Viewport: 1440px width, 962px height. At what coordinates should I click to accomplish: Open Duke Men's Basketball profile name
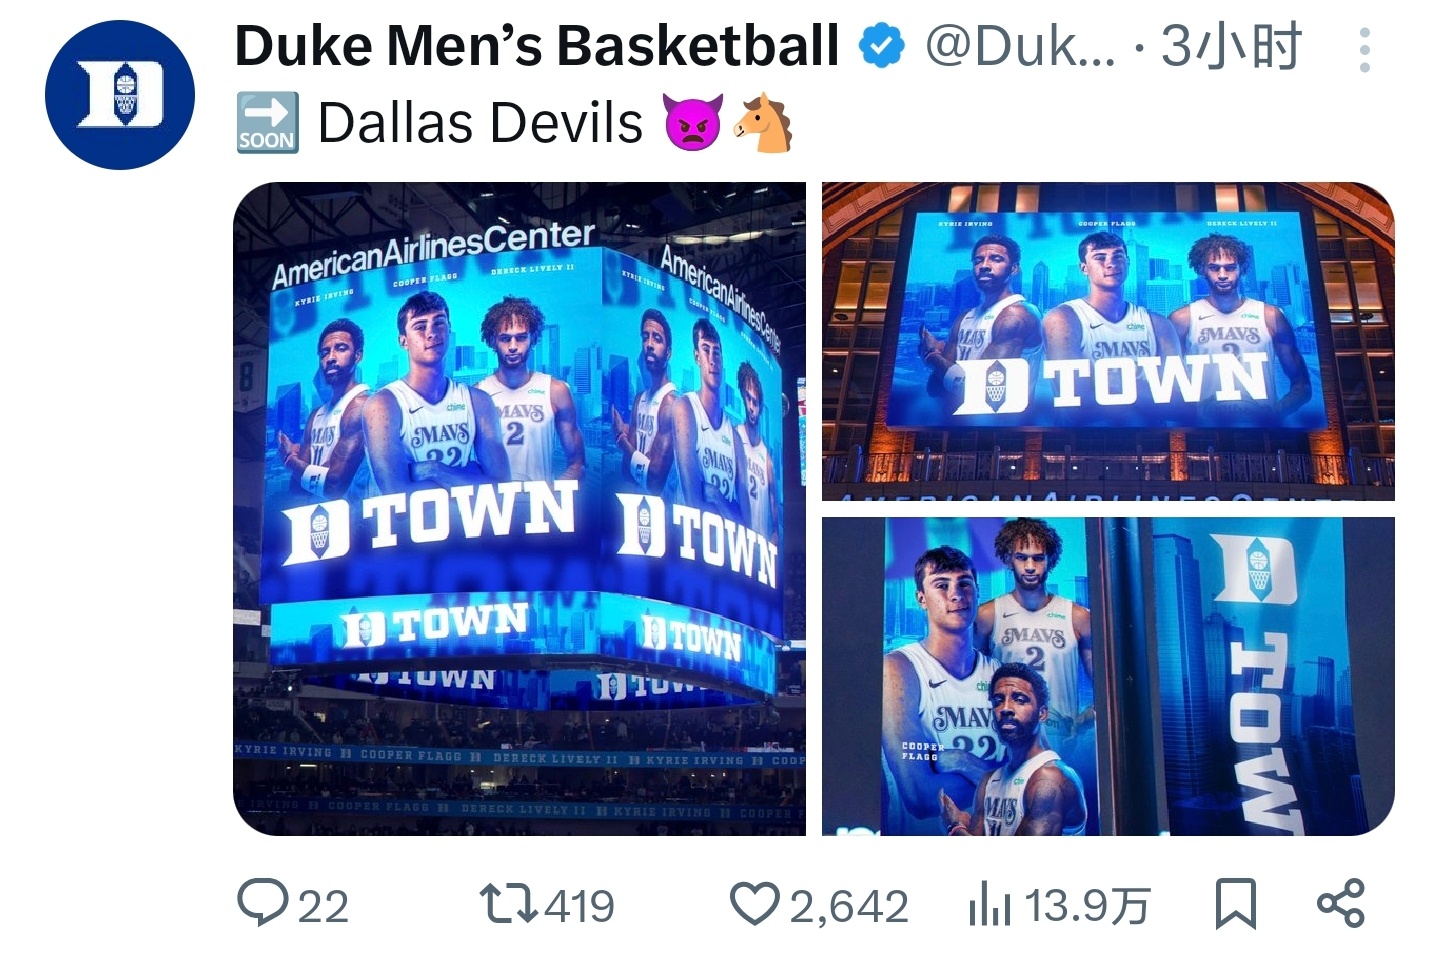click(537, 46)
